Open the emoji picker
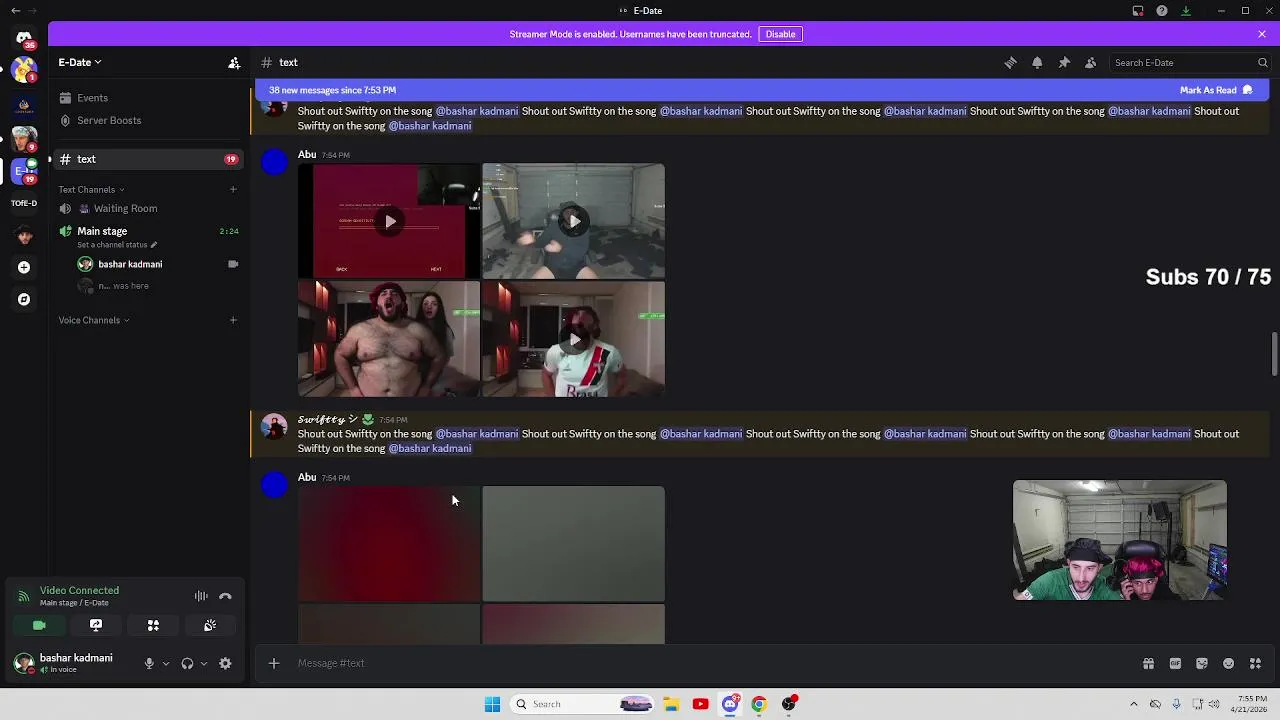The height and width of the screenshot is (720, 1280). coord(1228,663)
